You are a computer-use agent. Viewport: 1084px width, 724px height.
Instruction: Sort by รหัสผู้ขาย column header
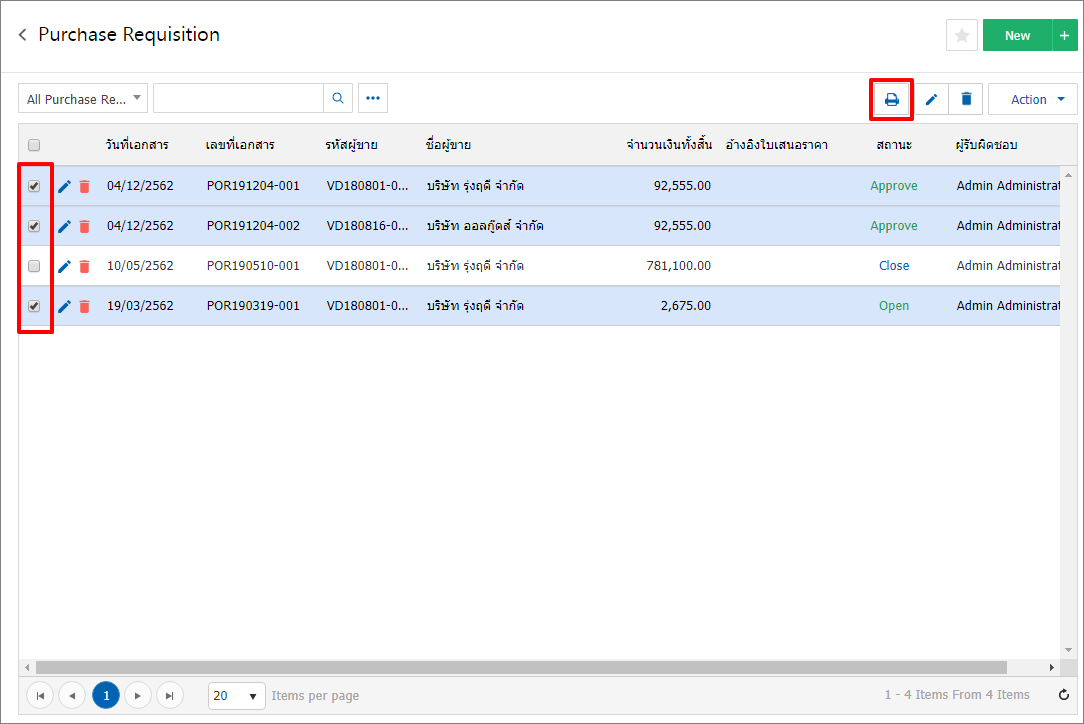[351, 145]
